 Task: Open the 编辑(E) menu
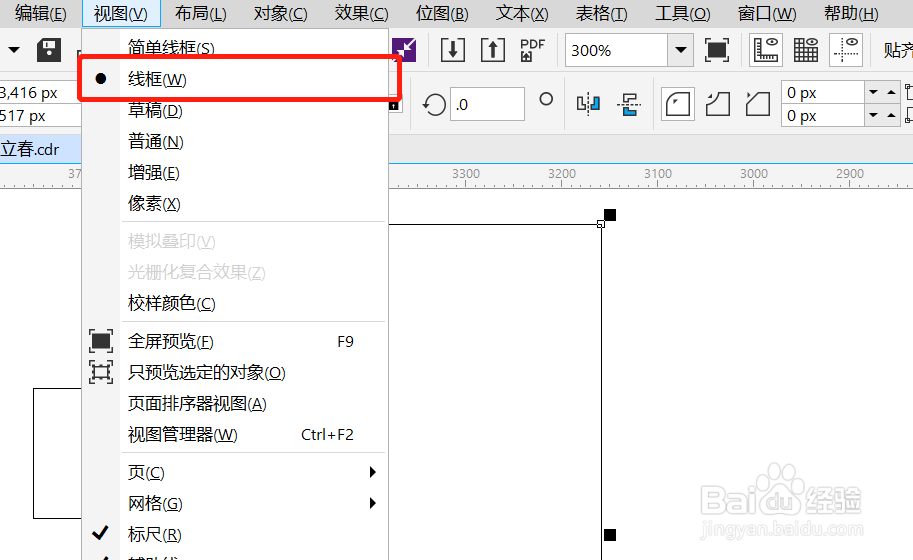click(x=40, y=13)
